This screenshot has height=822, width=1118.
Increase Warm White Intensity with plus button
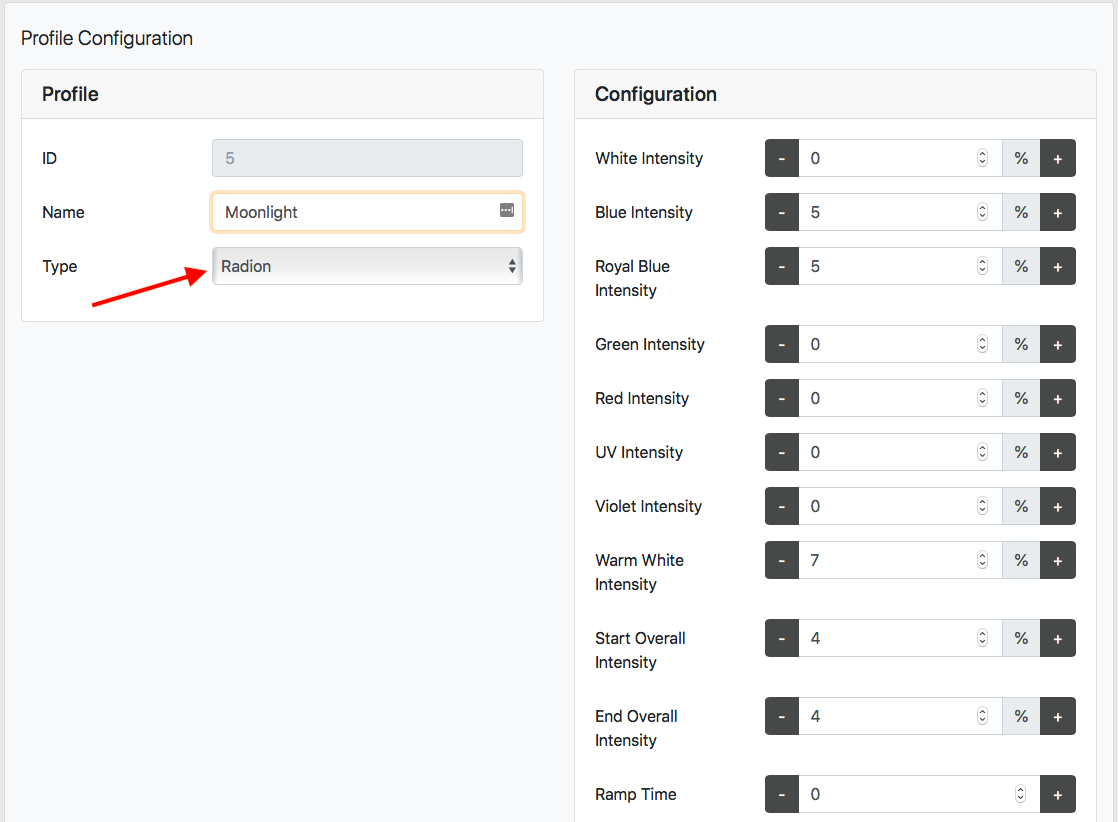pos(1057,560)
